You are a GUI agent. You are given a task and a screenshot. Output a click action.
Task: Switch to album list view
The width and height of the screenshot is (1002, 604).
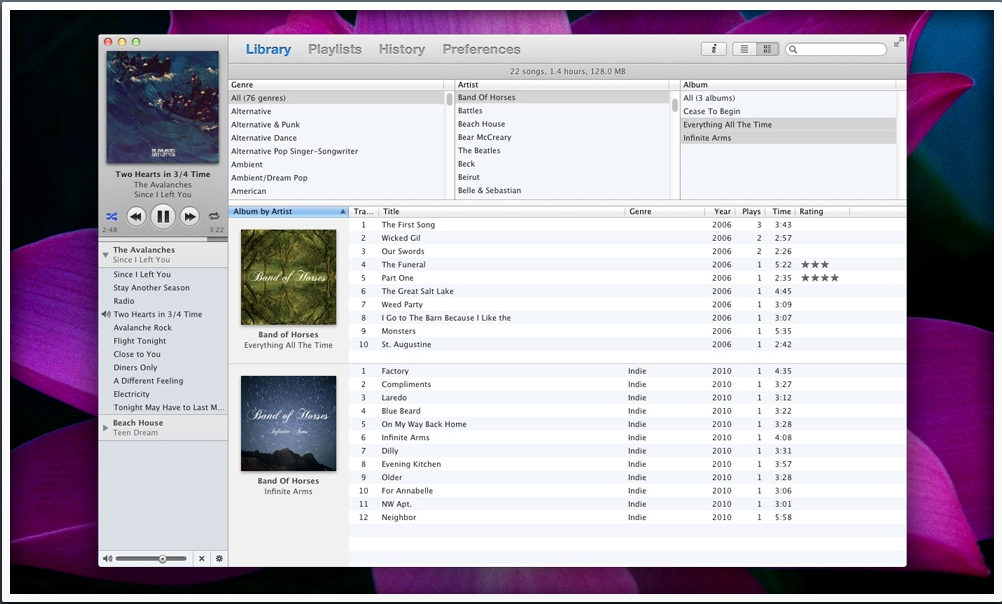point(767,49)
